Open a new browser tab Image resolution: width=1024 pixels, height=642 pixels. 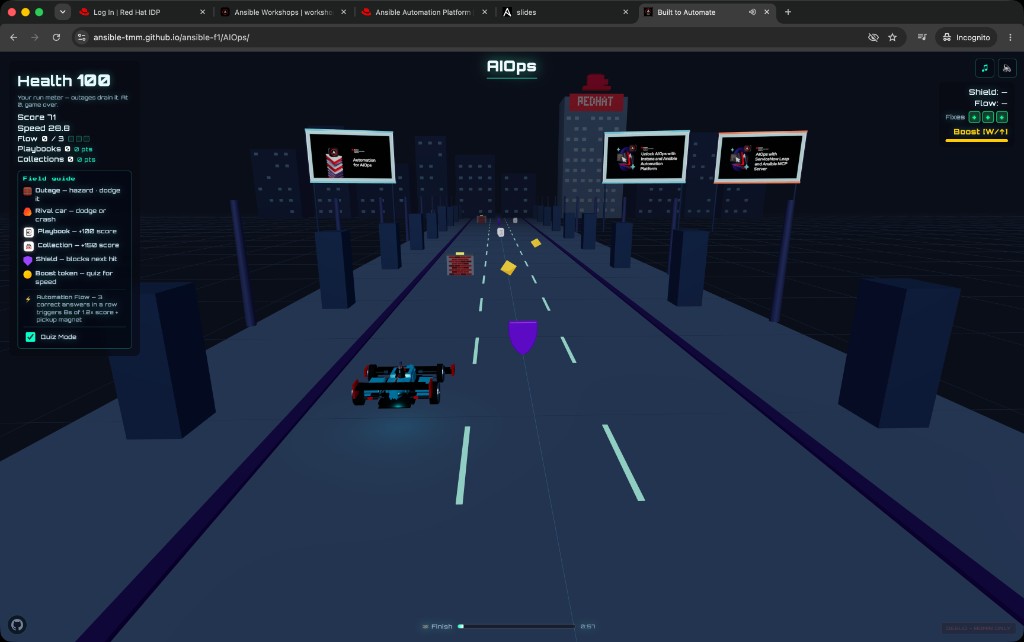pyautogui.click(x=788, y=12)
